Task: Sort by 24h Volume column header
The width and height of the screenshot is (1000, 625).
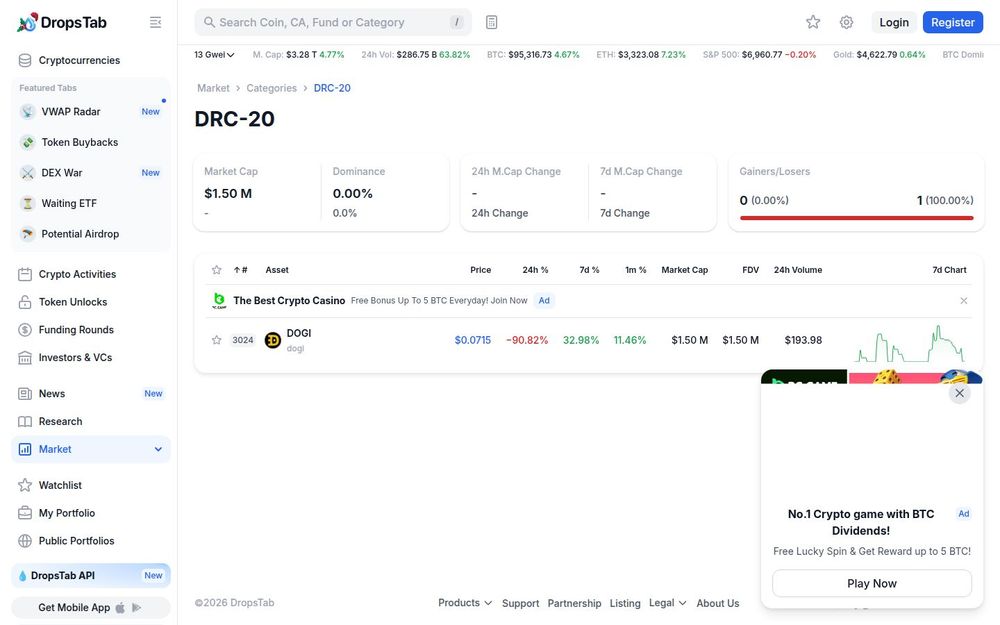Action: 798,270
